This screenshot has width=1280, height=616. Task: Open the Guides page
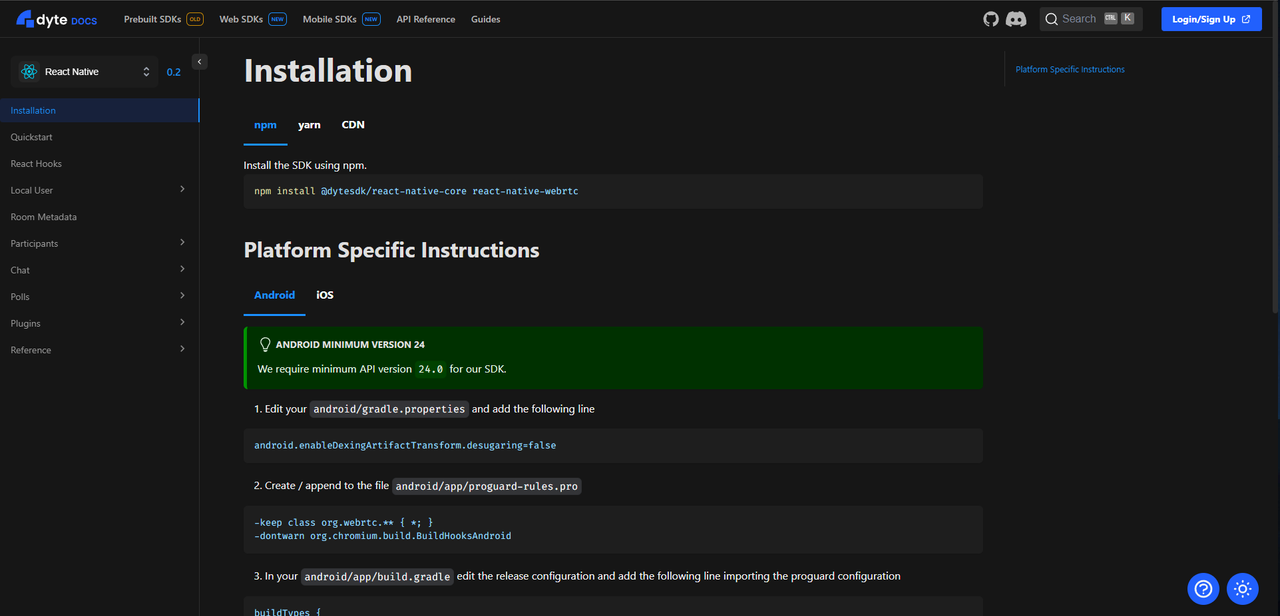click(x=486, y=19)
